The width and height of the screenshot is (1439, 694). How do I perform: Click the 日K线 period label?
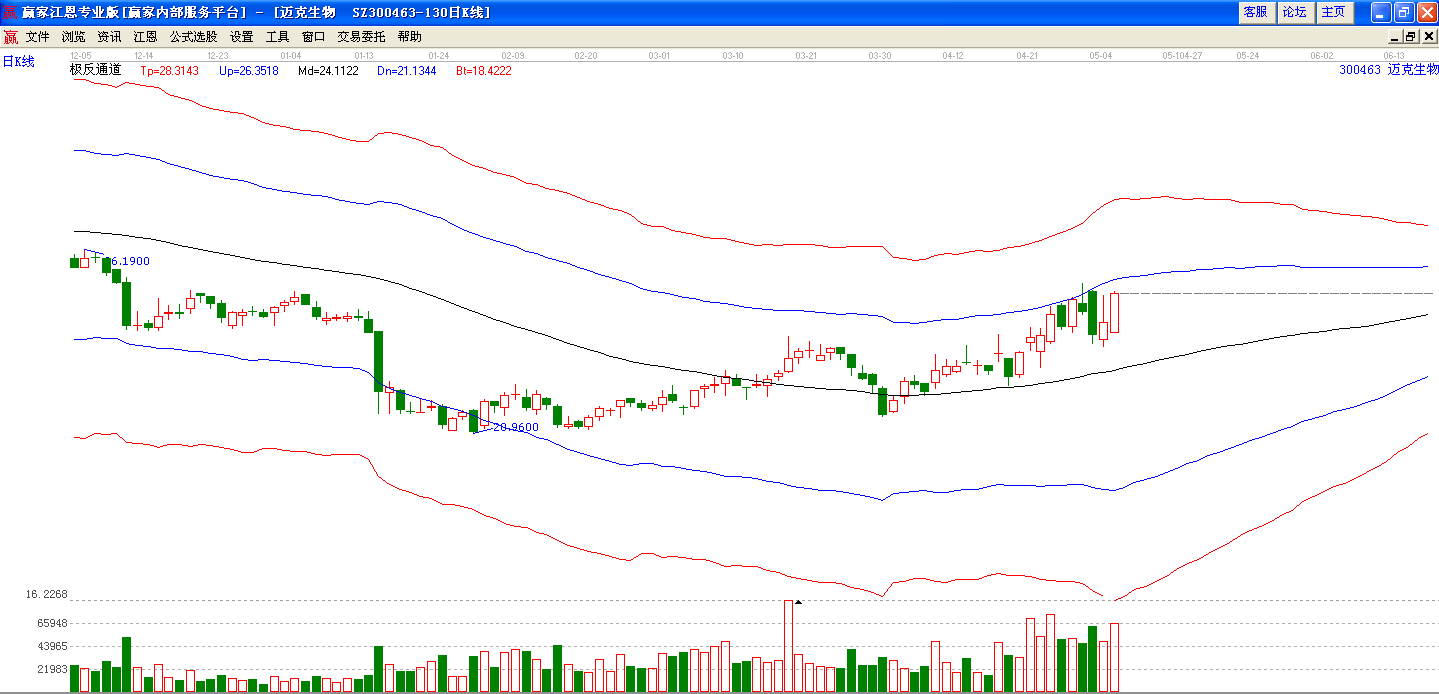tap(18, 62)
